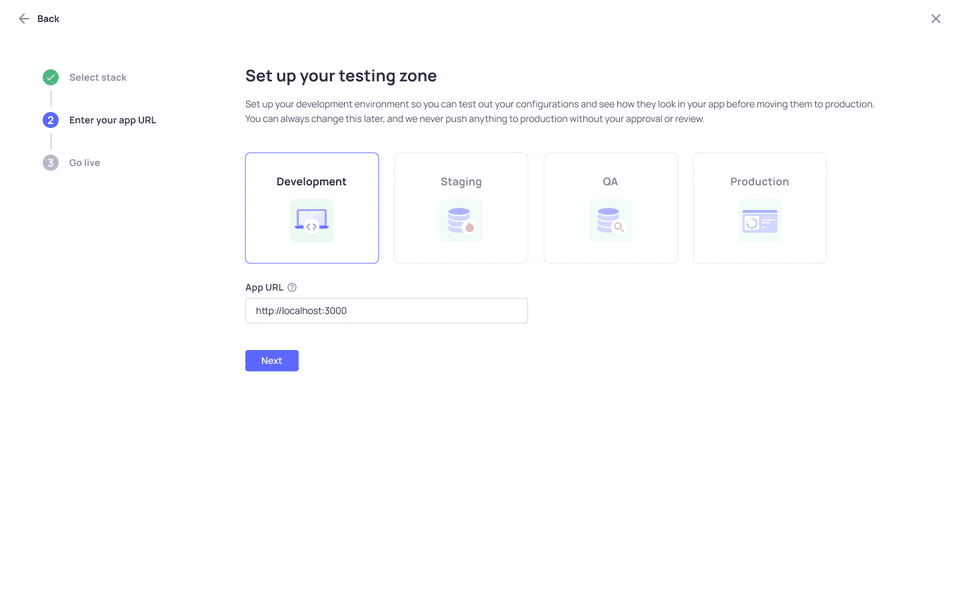The width and height of the screenshot is (960, 600).
Task: Go to the Select stack step
Action: click(x=98, y=77)
